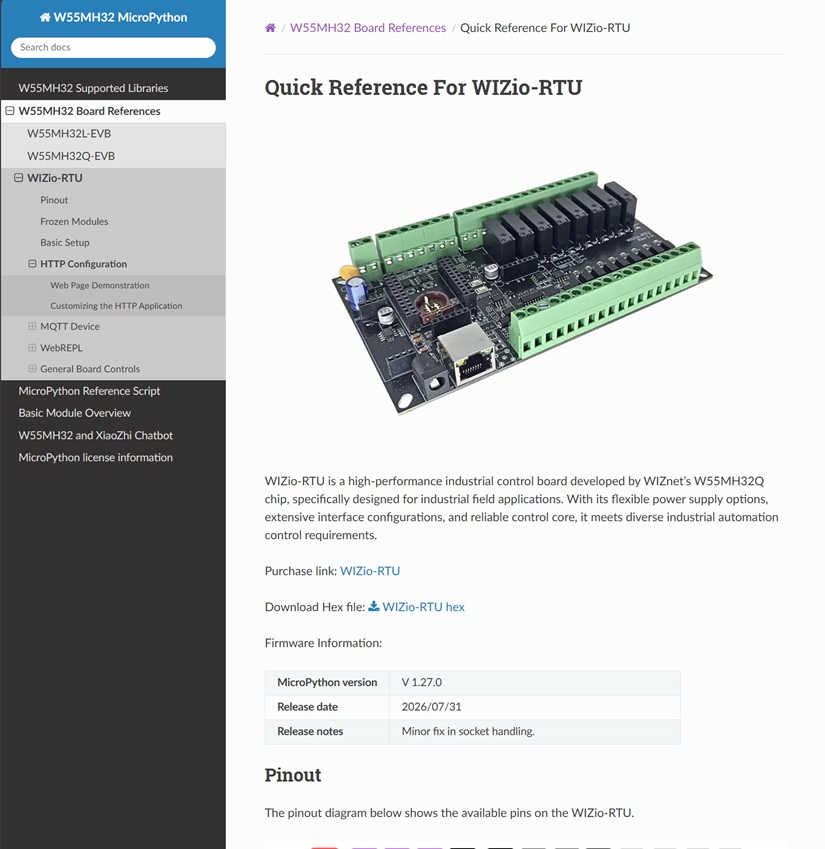The image size is (825, 849).
Task: Click the Release notes table label
Action: pos(310,731)
